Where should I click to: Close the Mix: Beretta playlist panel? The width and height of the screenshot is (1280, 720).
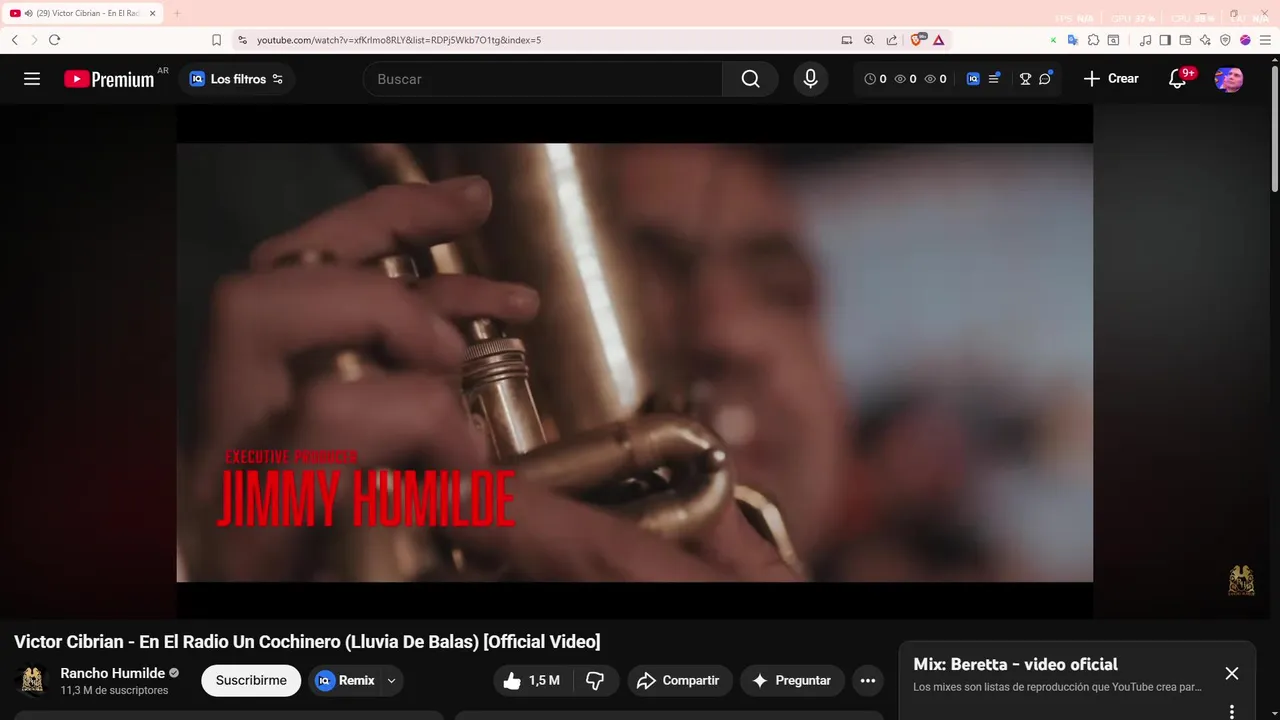pos(1232,674)
